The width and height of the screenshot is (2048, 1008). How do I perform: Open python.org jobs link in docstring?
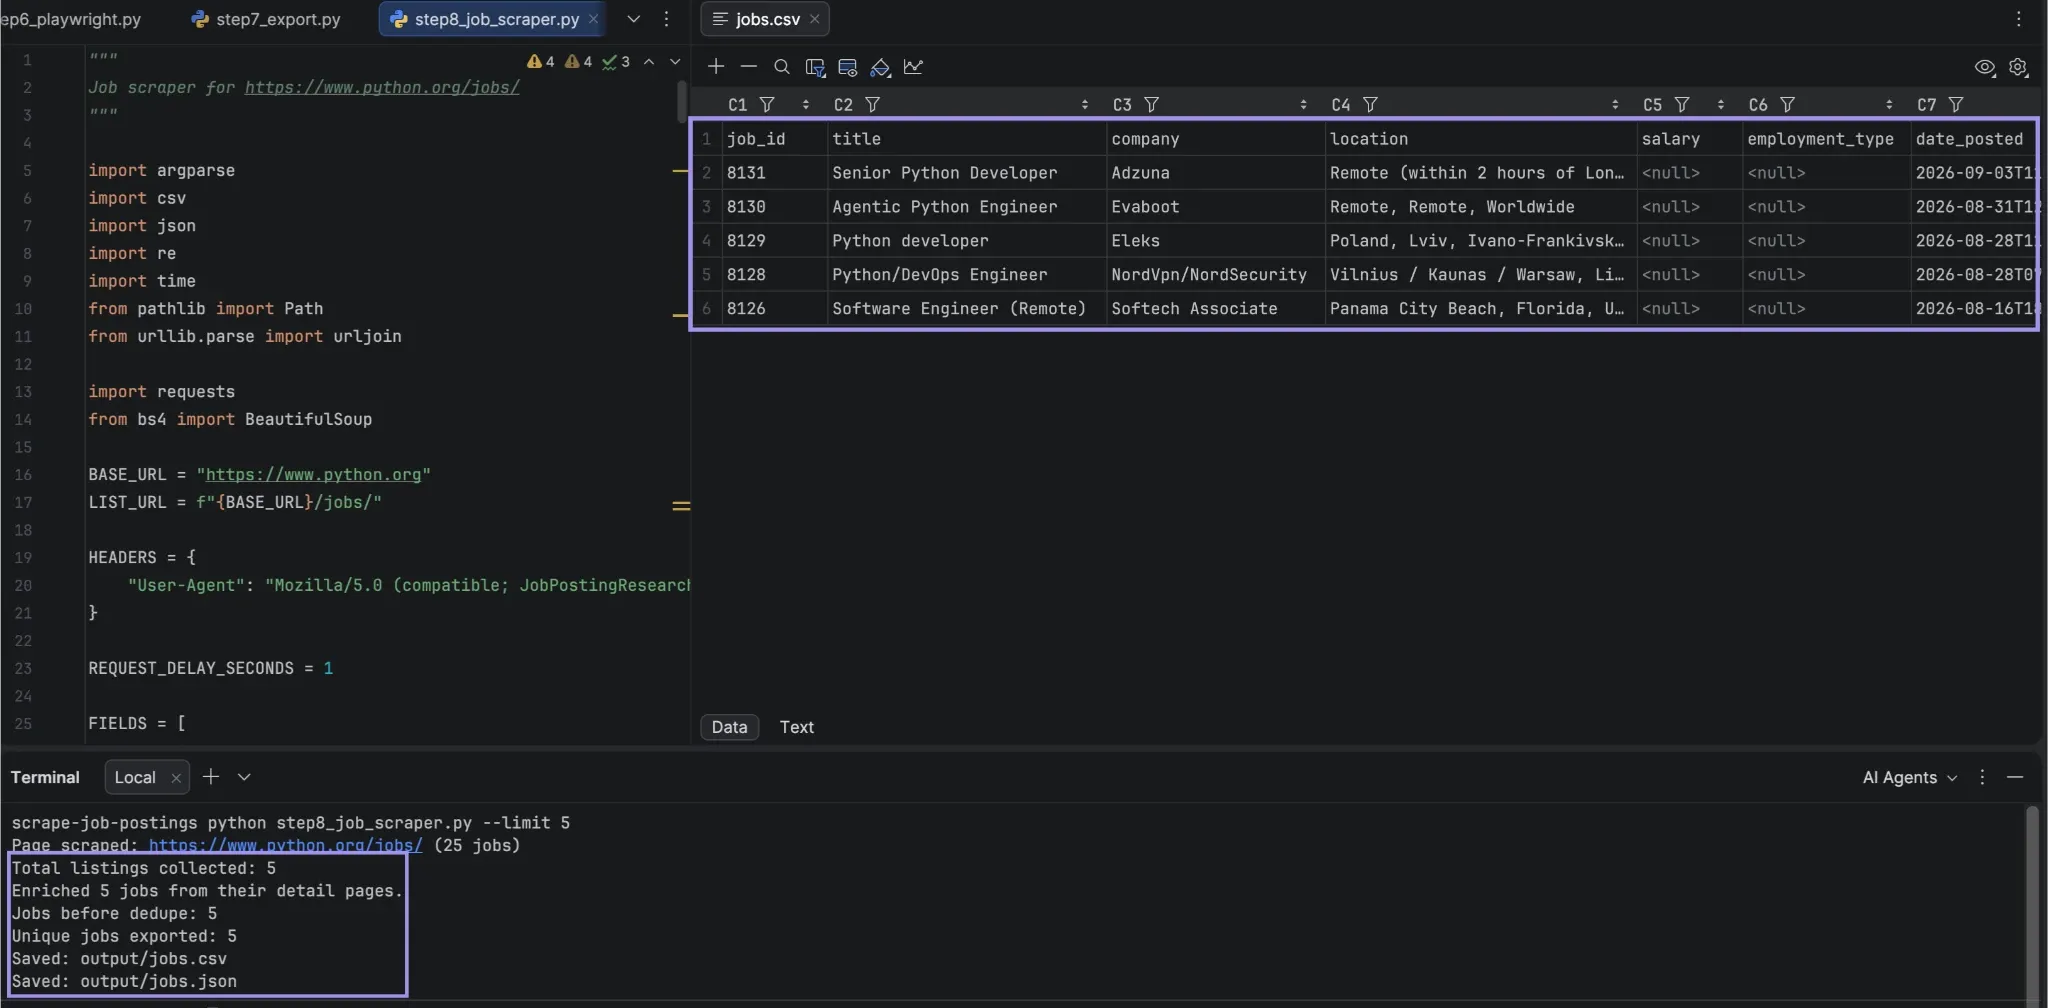382,88
